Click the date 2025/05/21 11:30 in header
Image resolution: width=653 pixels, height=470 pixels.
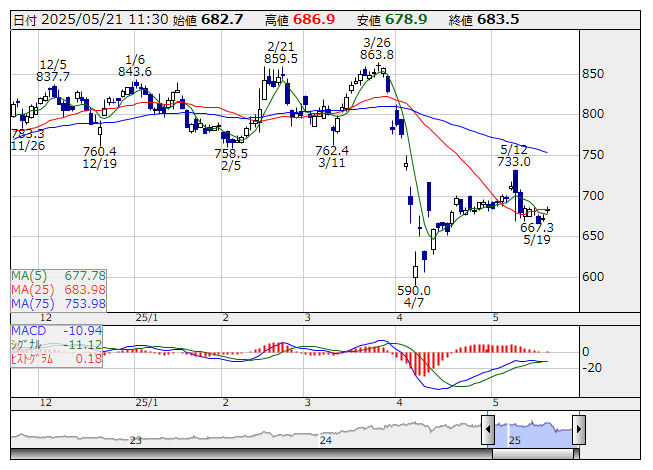coord(105,20)
